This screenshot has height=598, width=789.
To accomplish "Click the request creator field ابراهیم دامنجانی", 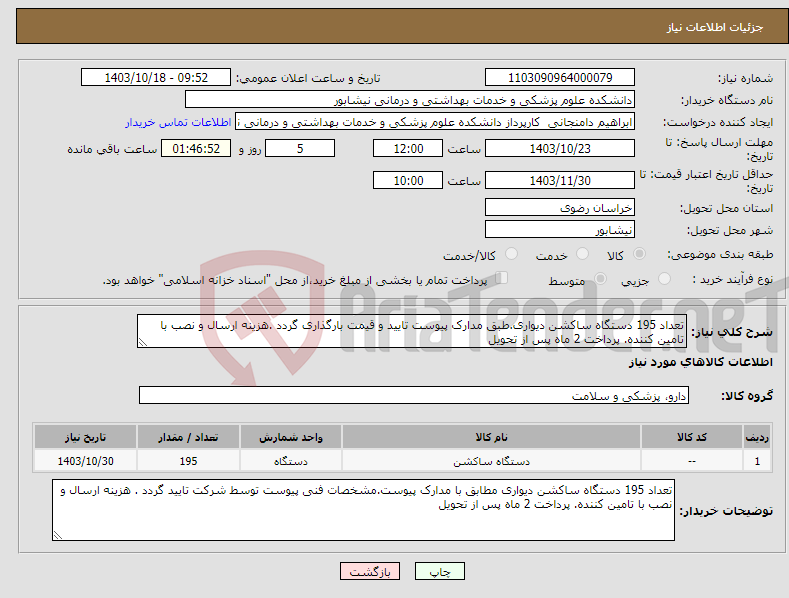I will click(435, 122).
